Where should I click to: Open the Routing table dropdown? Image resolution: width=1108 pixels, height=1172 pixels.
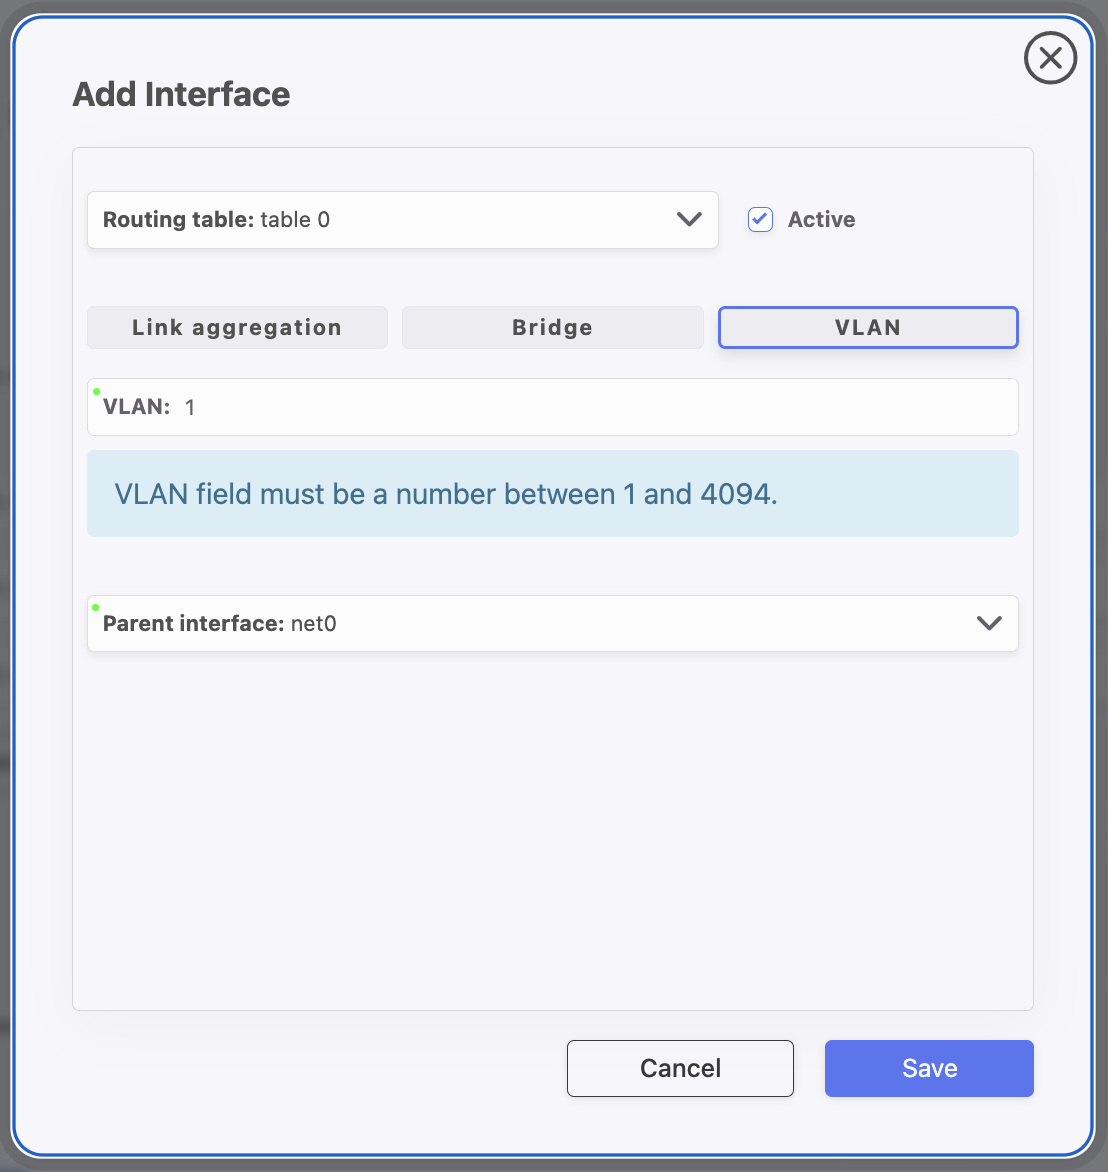point(402,220)
